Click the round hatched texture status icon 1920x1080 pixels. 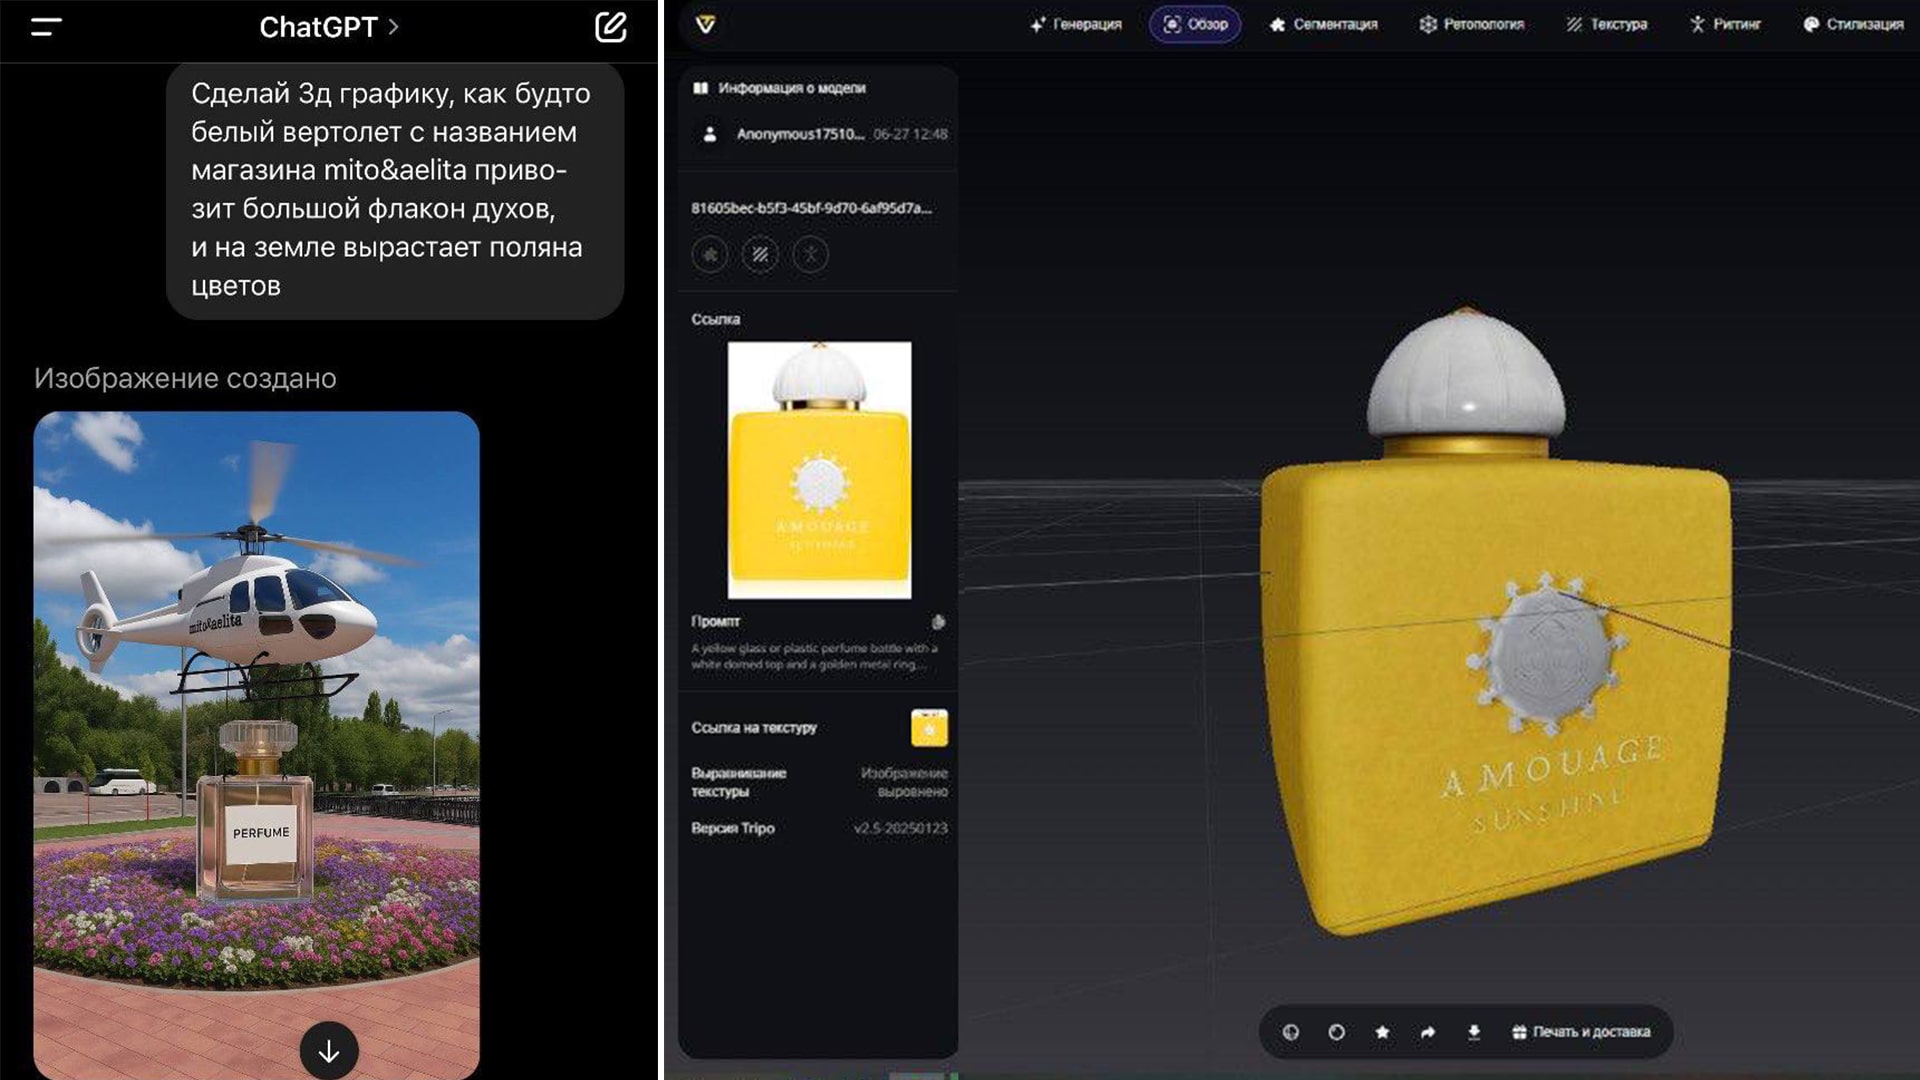click(760, 255)
